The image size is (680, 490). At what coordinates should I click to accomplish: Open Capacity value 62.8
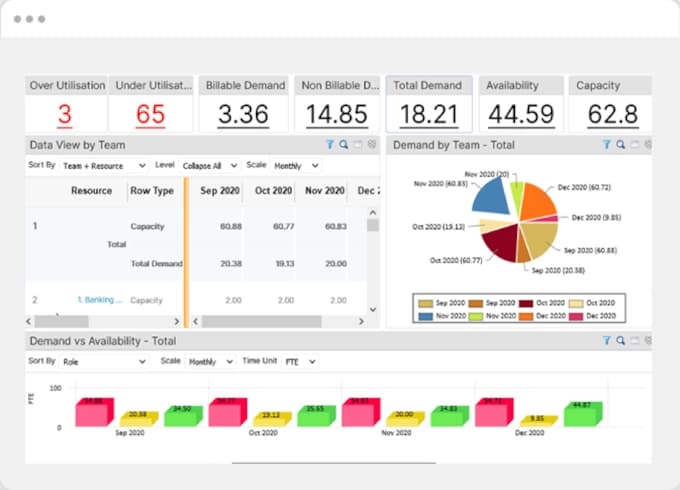tap(612, 114)
